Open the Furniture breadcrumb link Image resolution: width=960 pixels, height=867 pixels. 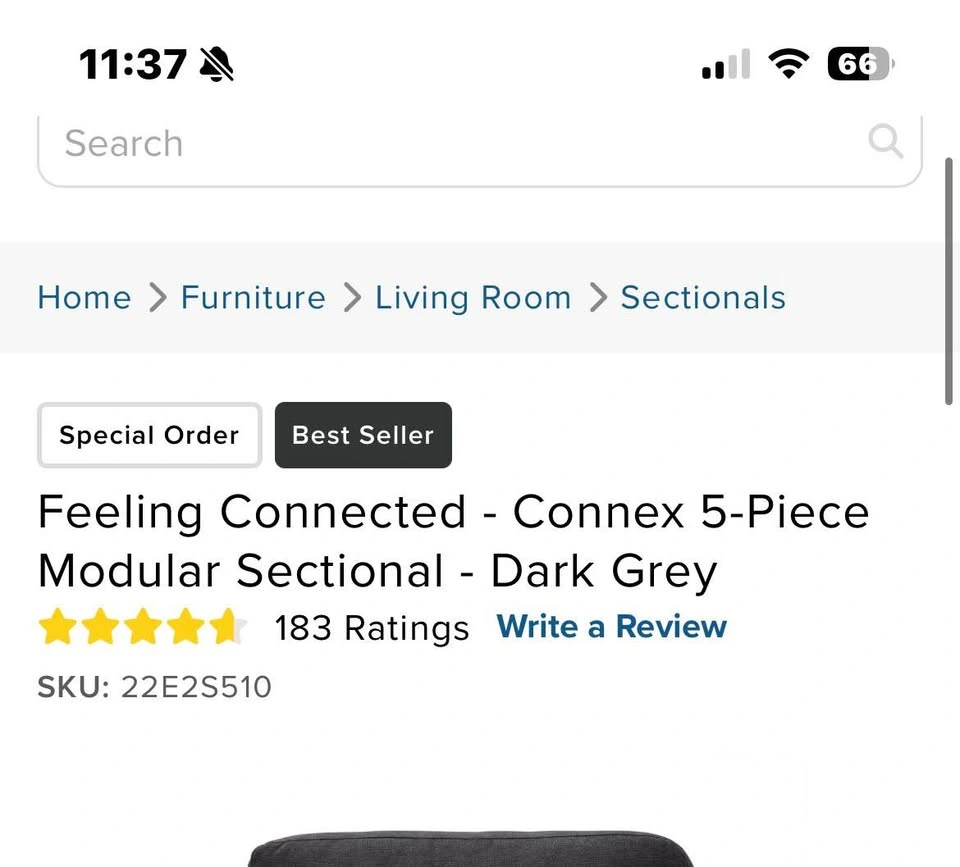[253, 298]
